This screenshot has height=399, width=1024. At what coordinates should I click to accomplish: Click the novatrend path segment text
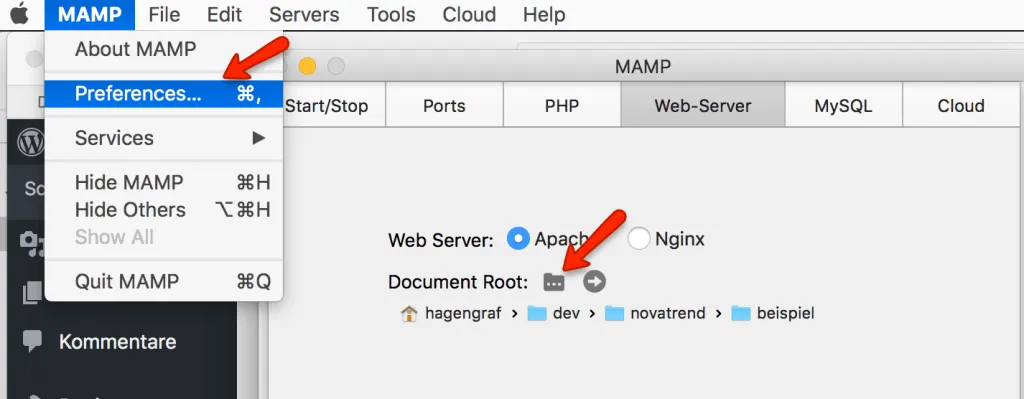[667, 313]
